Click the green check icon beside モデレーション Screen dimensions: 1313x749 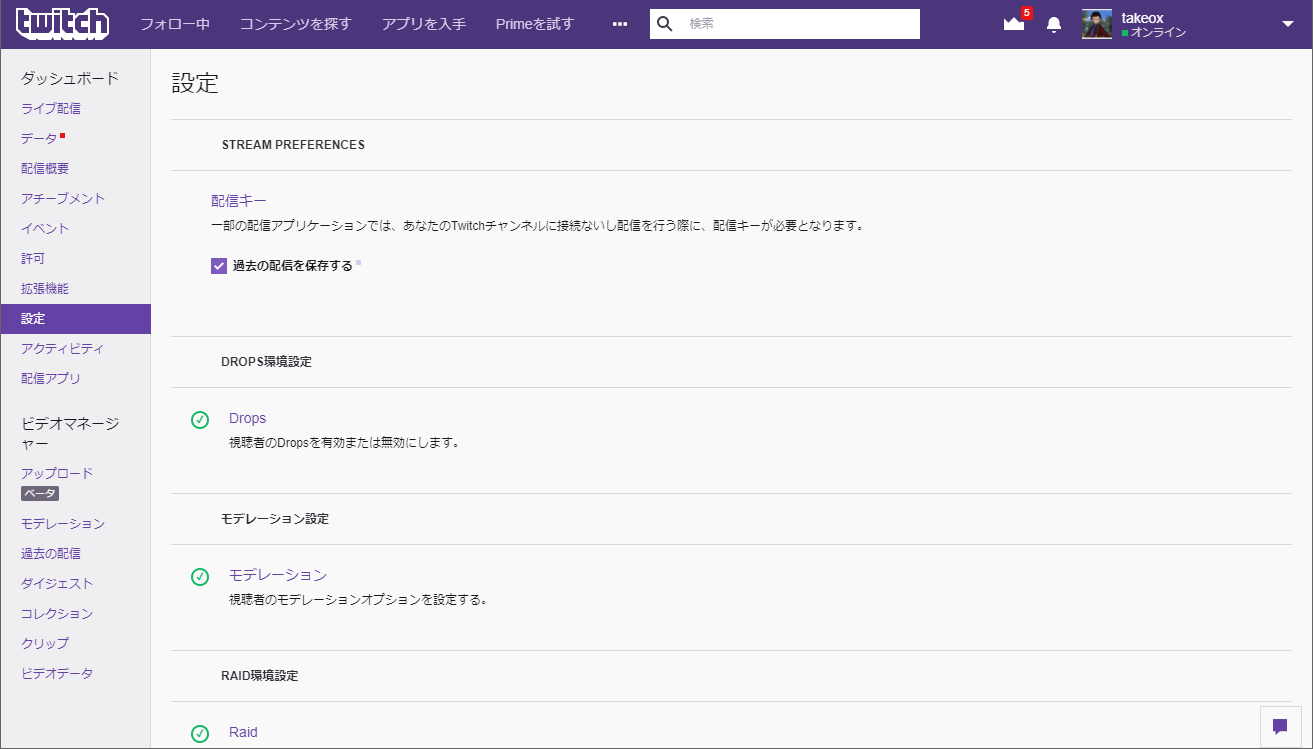pos(200,576)
